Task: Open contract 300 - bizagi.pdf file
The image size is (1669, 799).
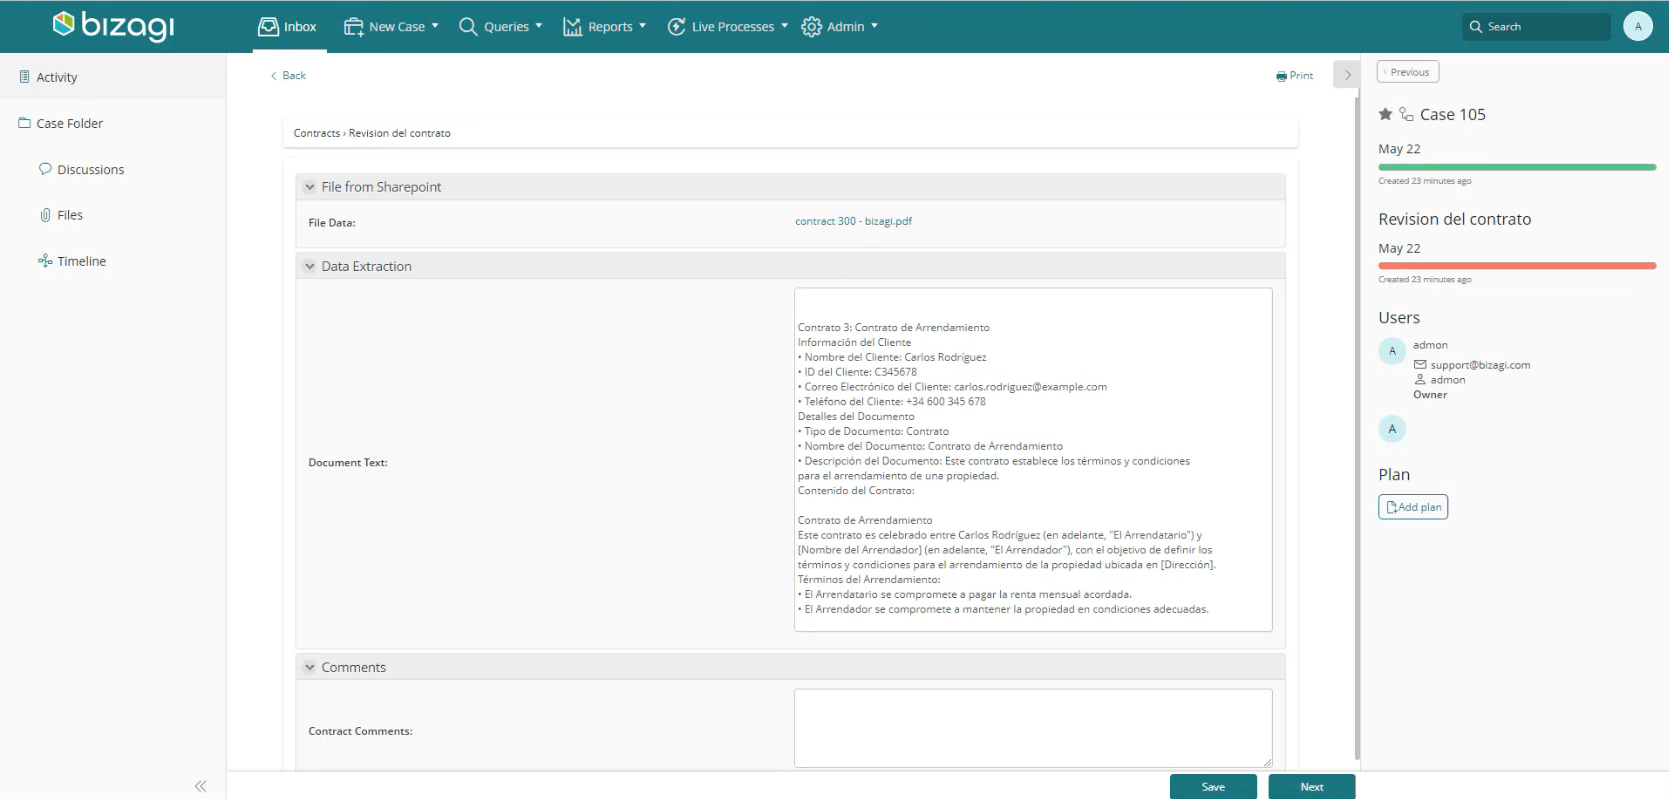Action: tap(853, 222)
